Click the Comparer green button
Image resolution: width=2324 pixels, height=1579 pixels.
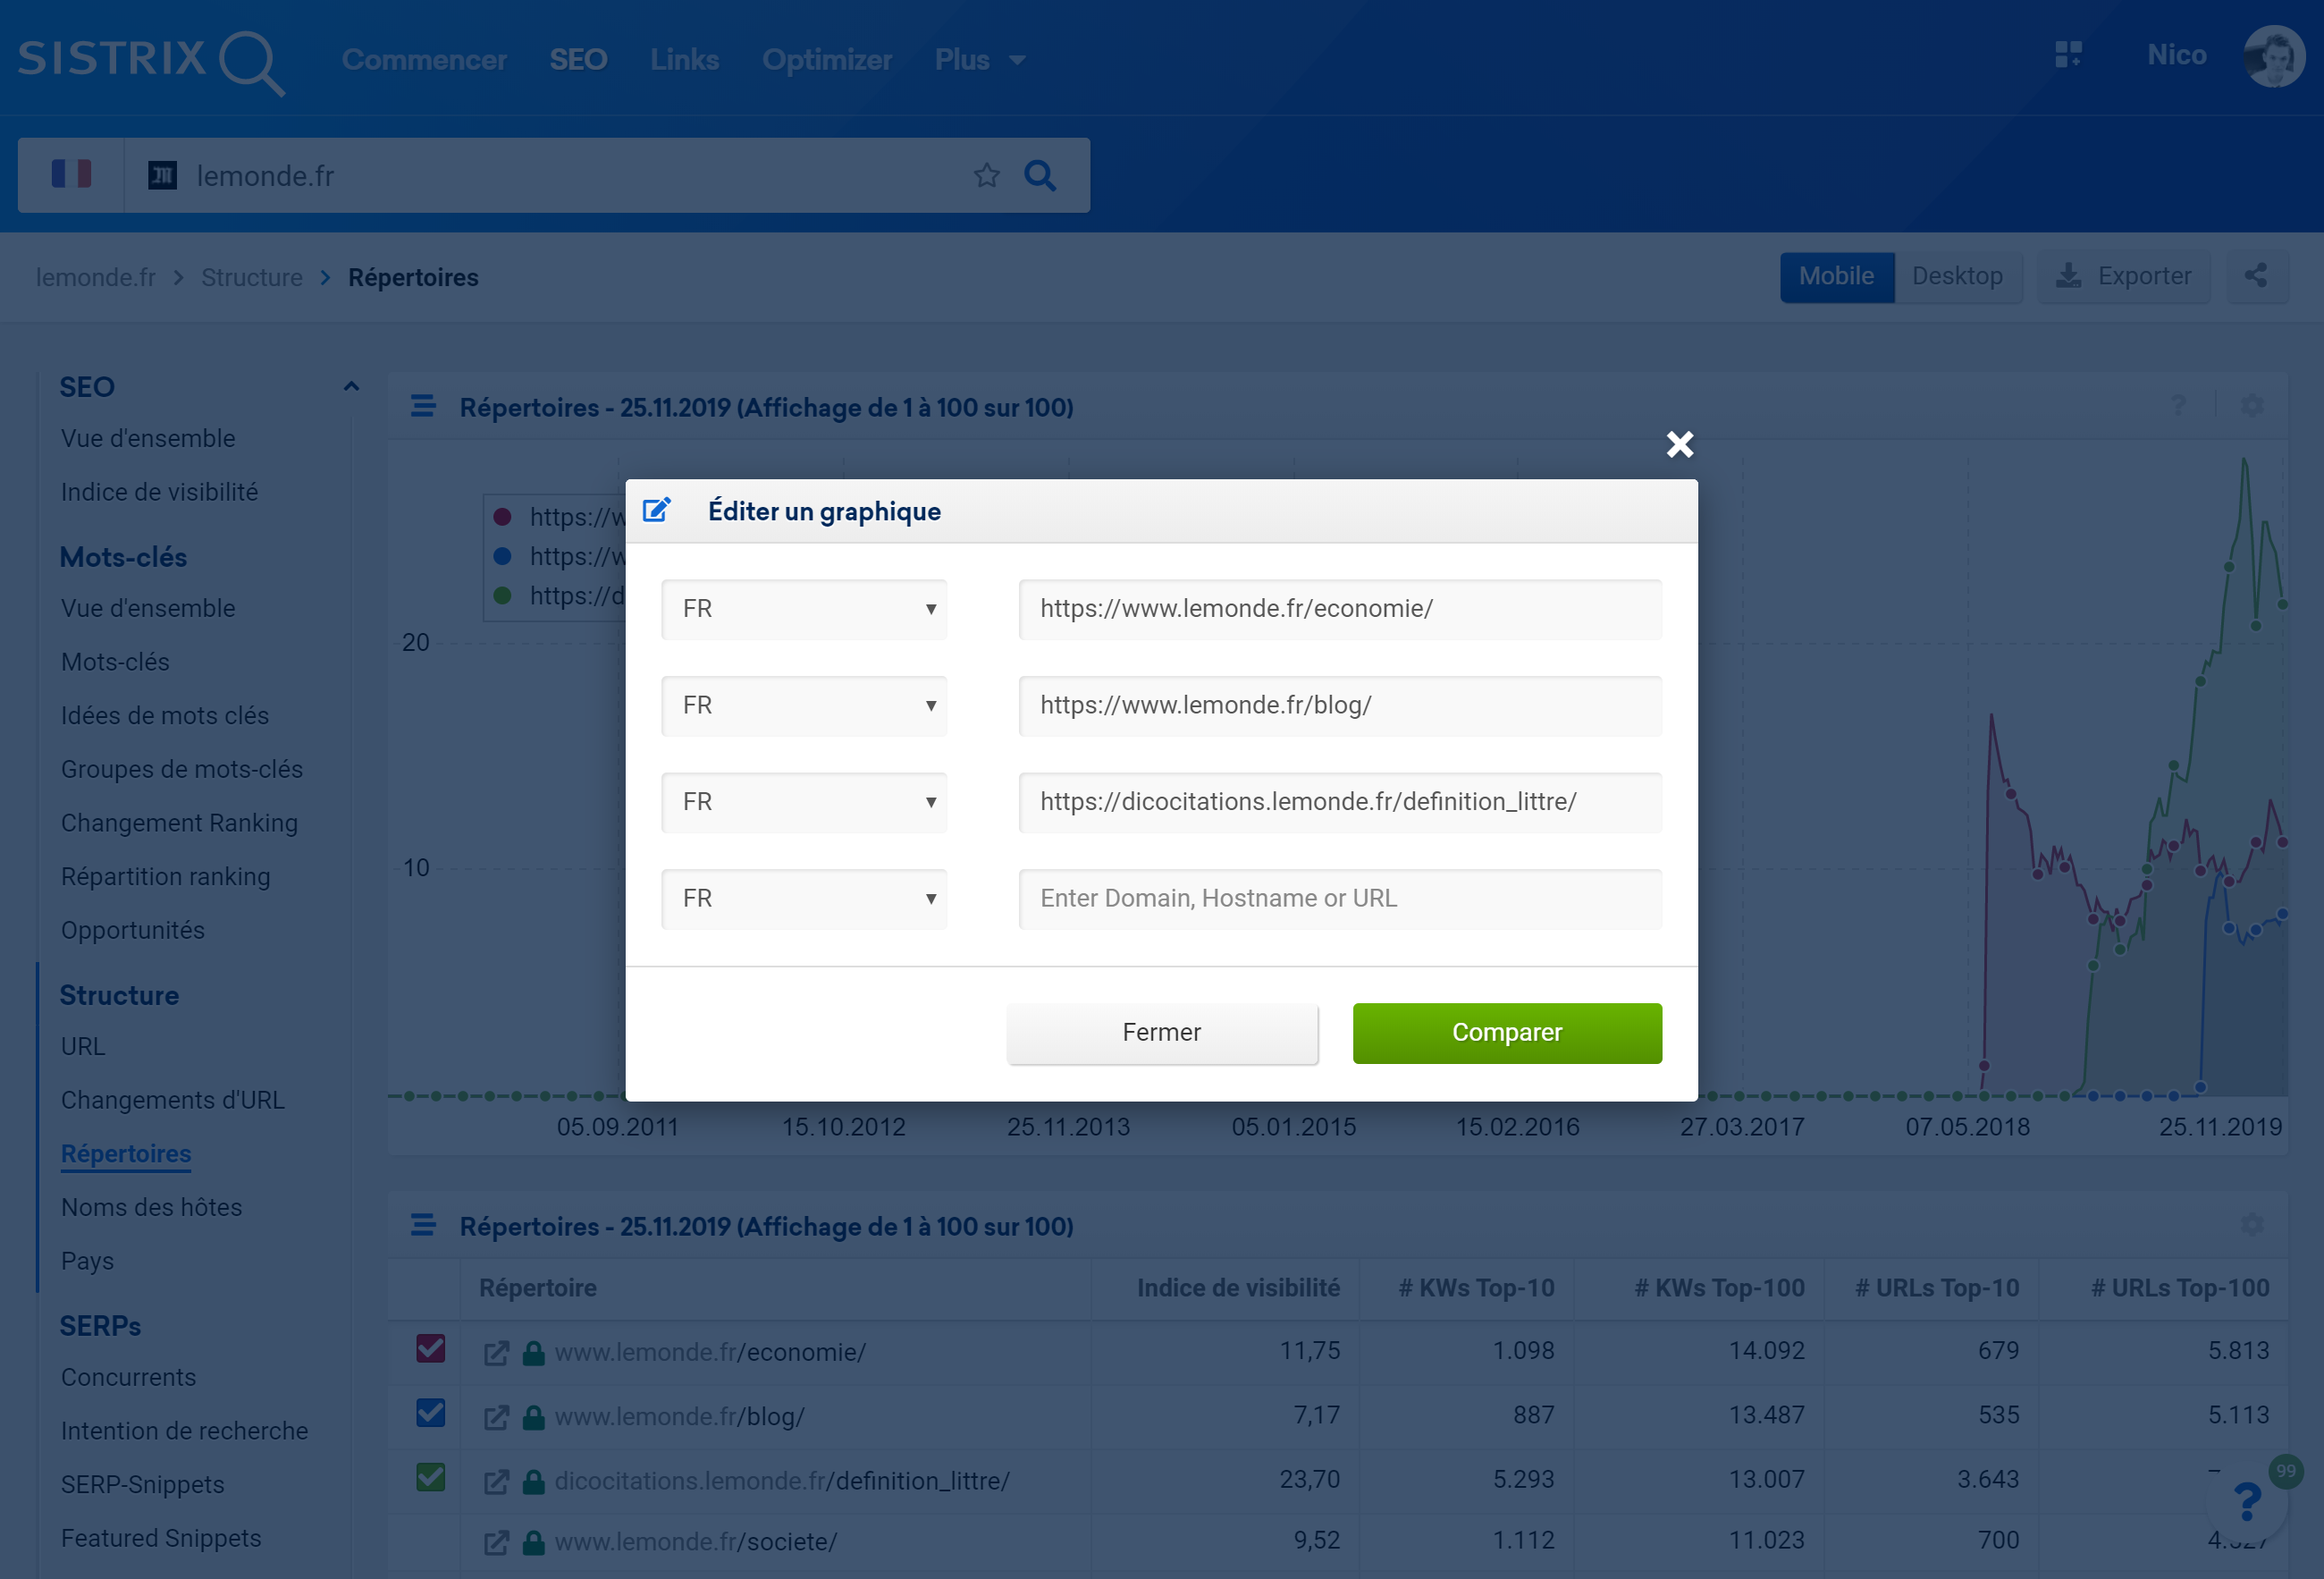(x=1506, y=1031)
